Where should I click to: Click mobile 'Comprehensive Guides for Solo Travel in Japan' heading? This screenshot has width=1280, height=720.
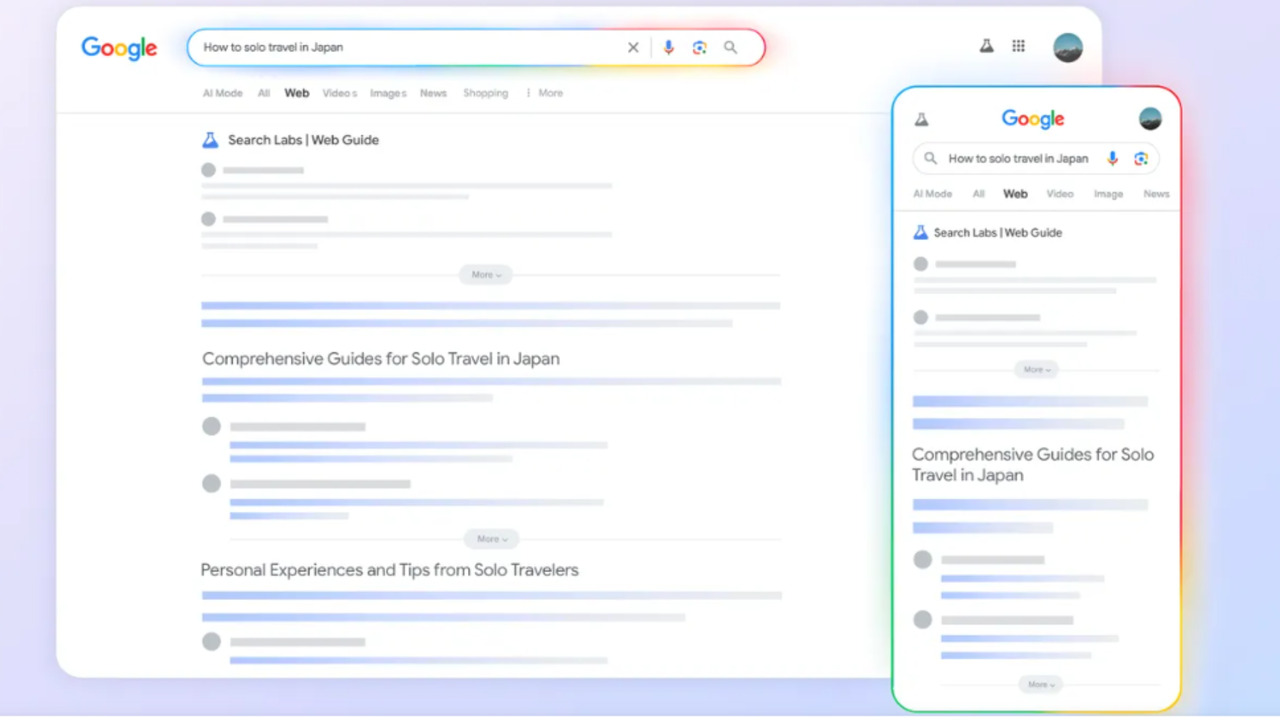[1033, 465]
